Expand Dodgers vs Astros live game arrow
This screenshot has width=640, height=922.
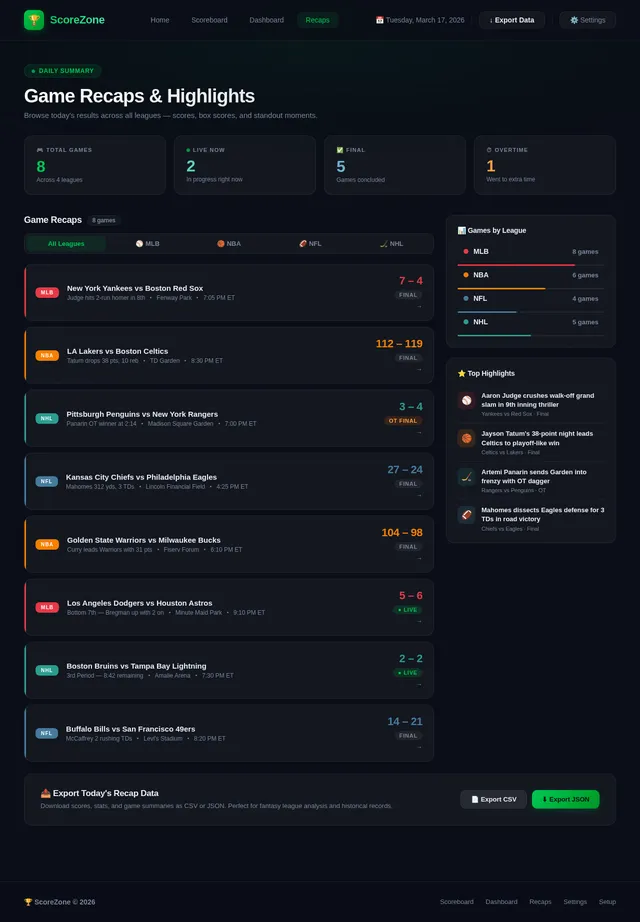pyautogui.click(x=419, y=621)
